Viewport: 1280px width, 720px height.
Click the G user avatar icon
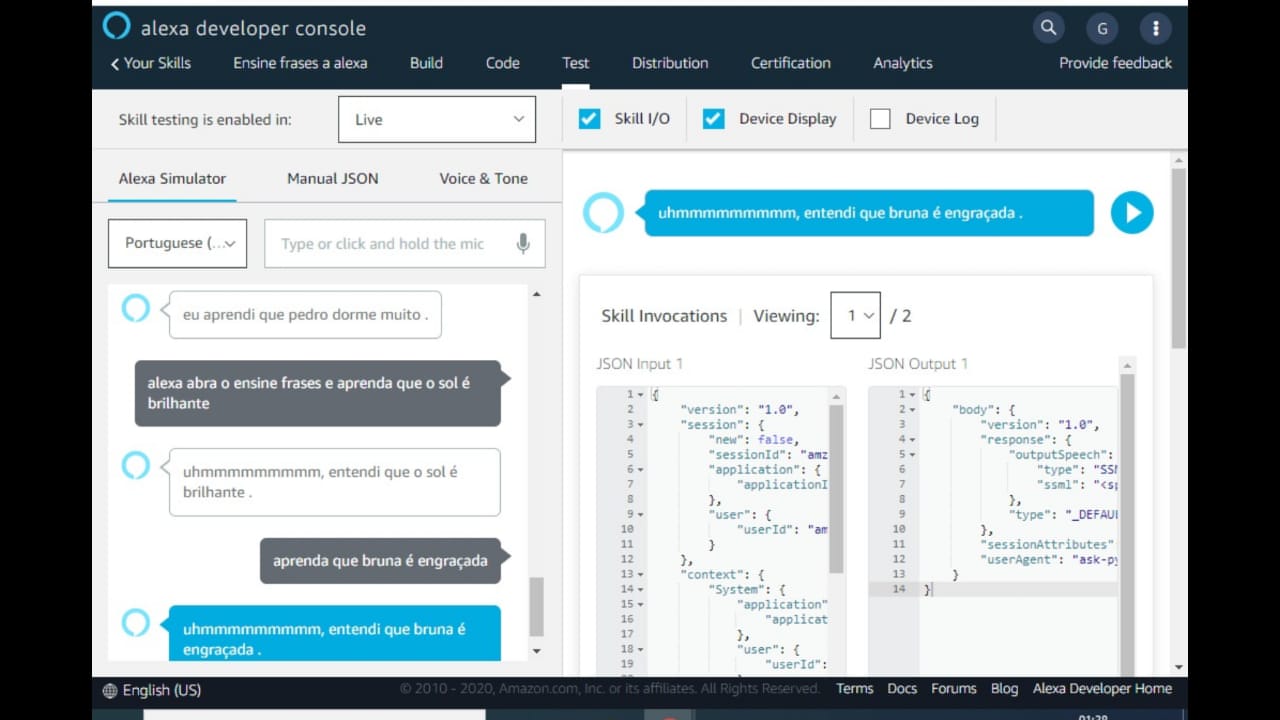(x=1102, y=28)
